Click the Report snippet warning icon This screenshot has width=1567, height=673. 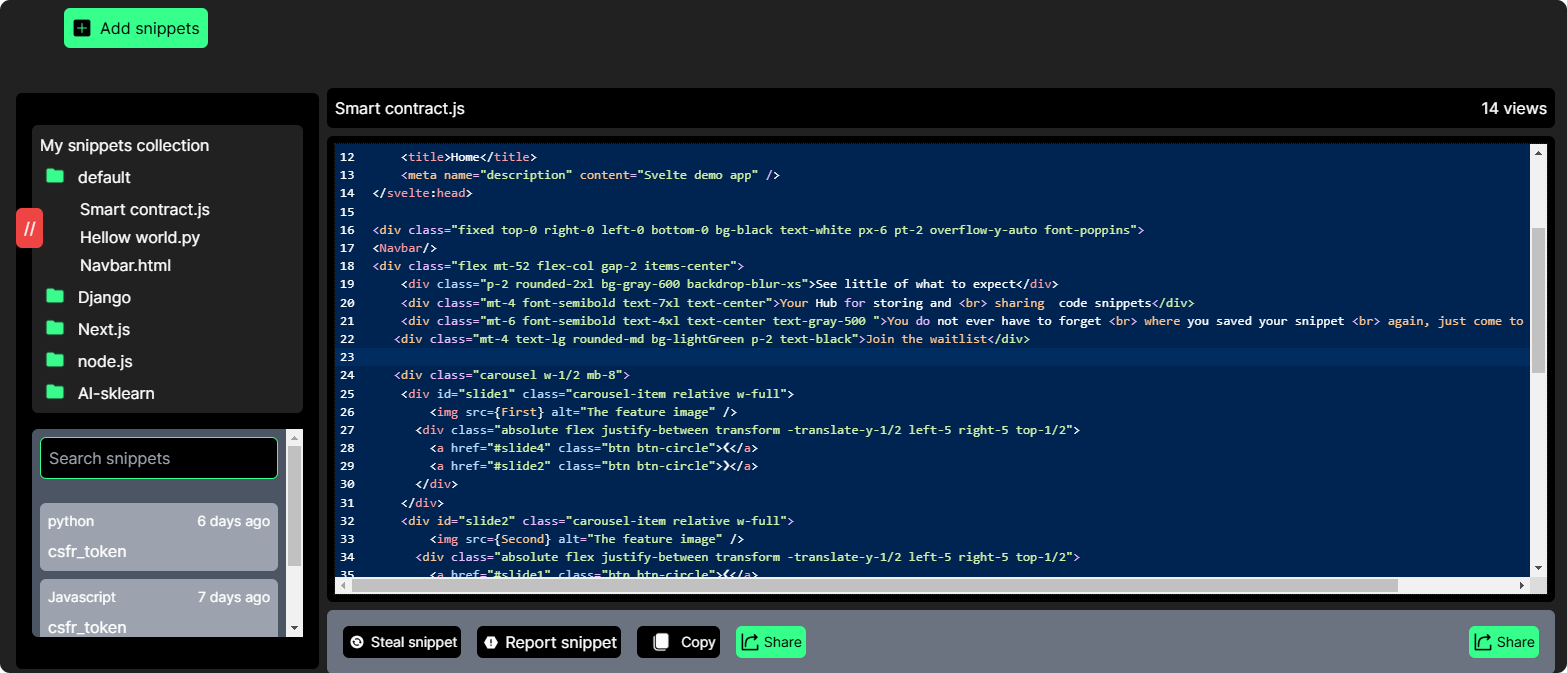[491, 642]
